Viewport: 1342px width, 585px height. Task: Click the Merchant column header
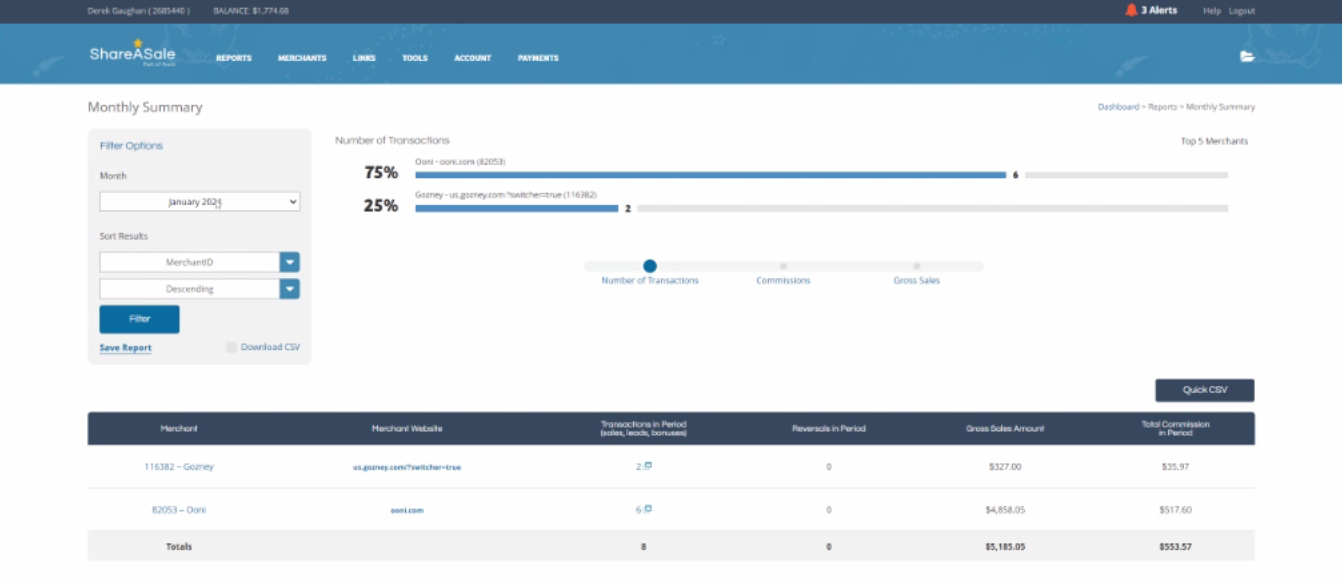(179, 428)
